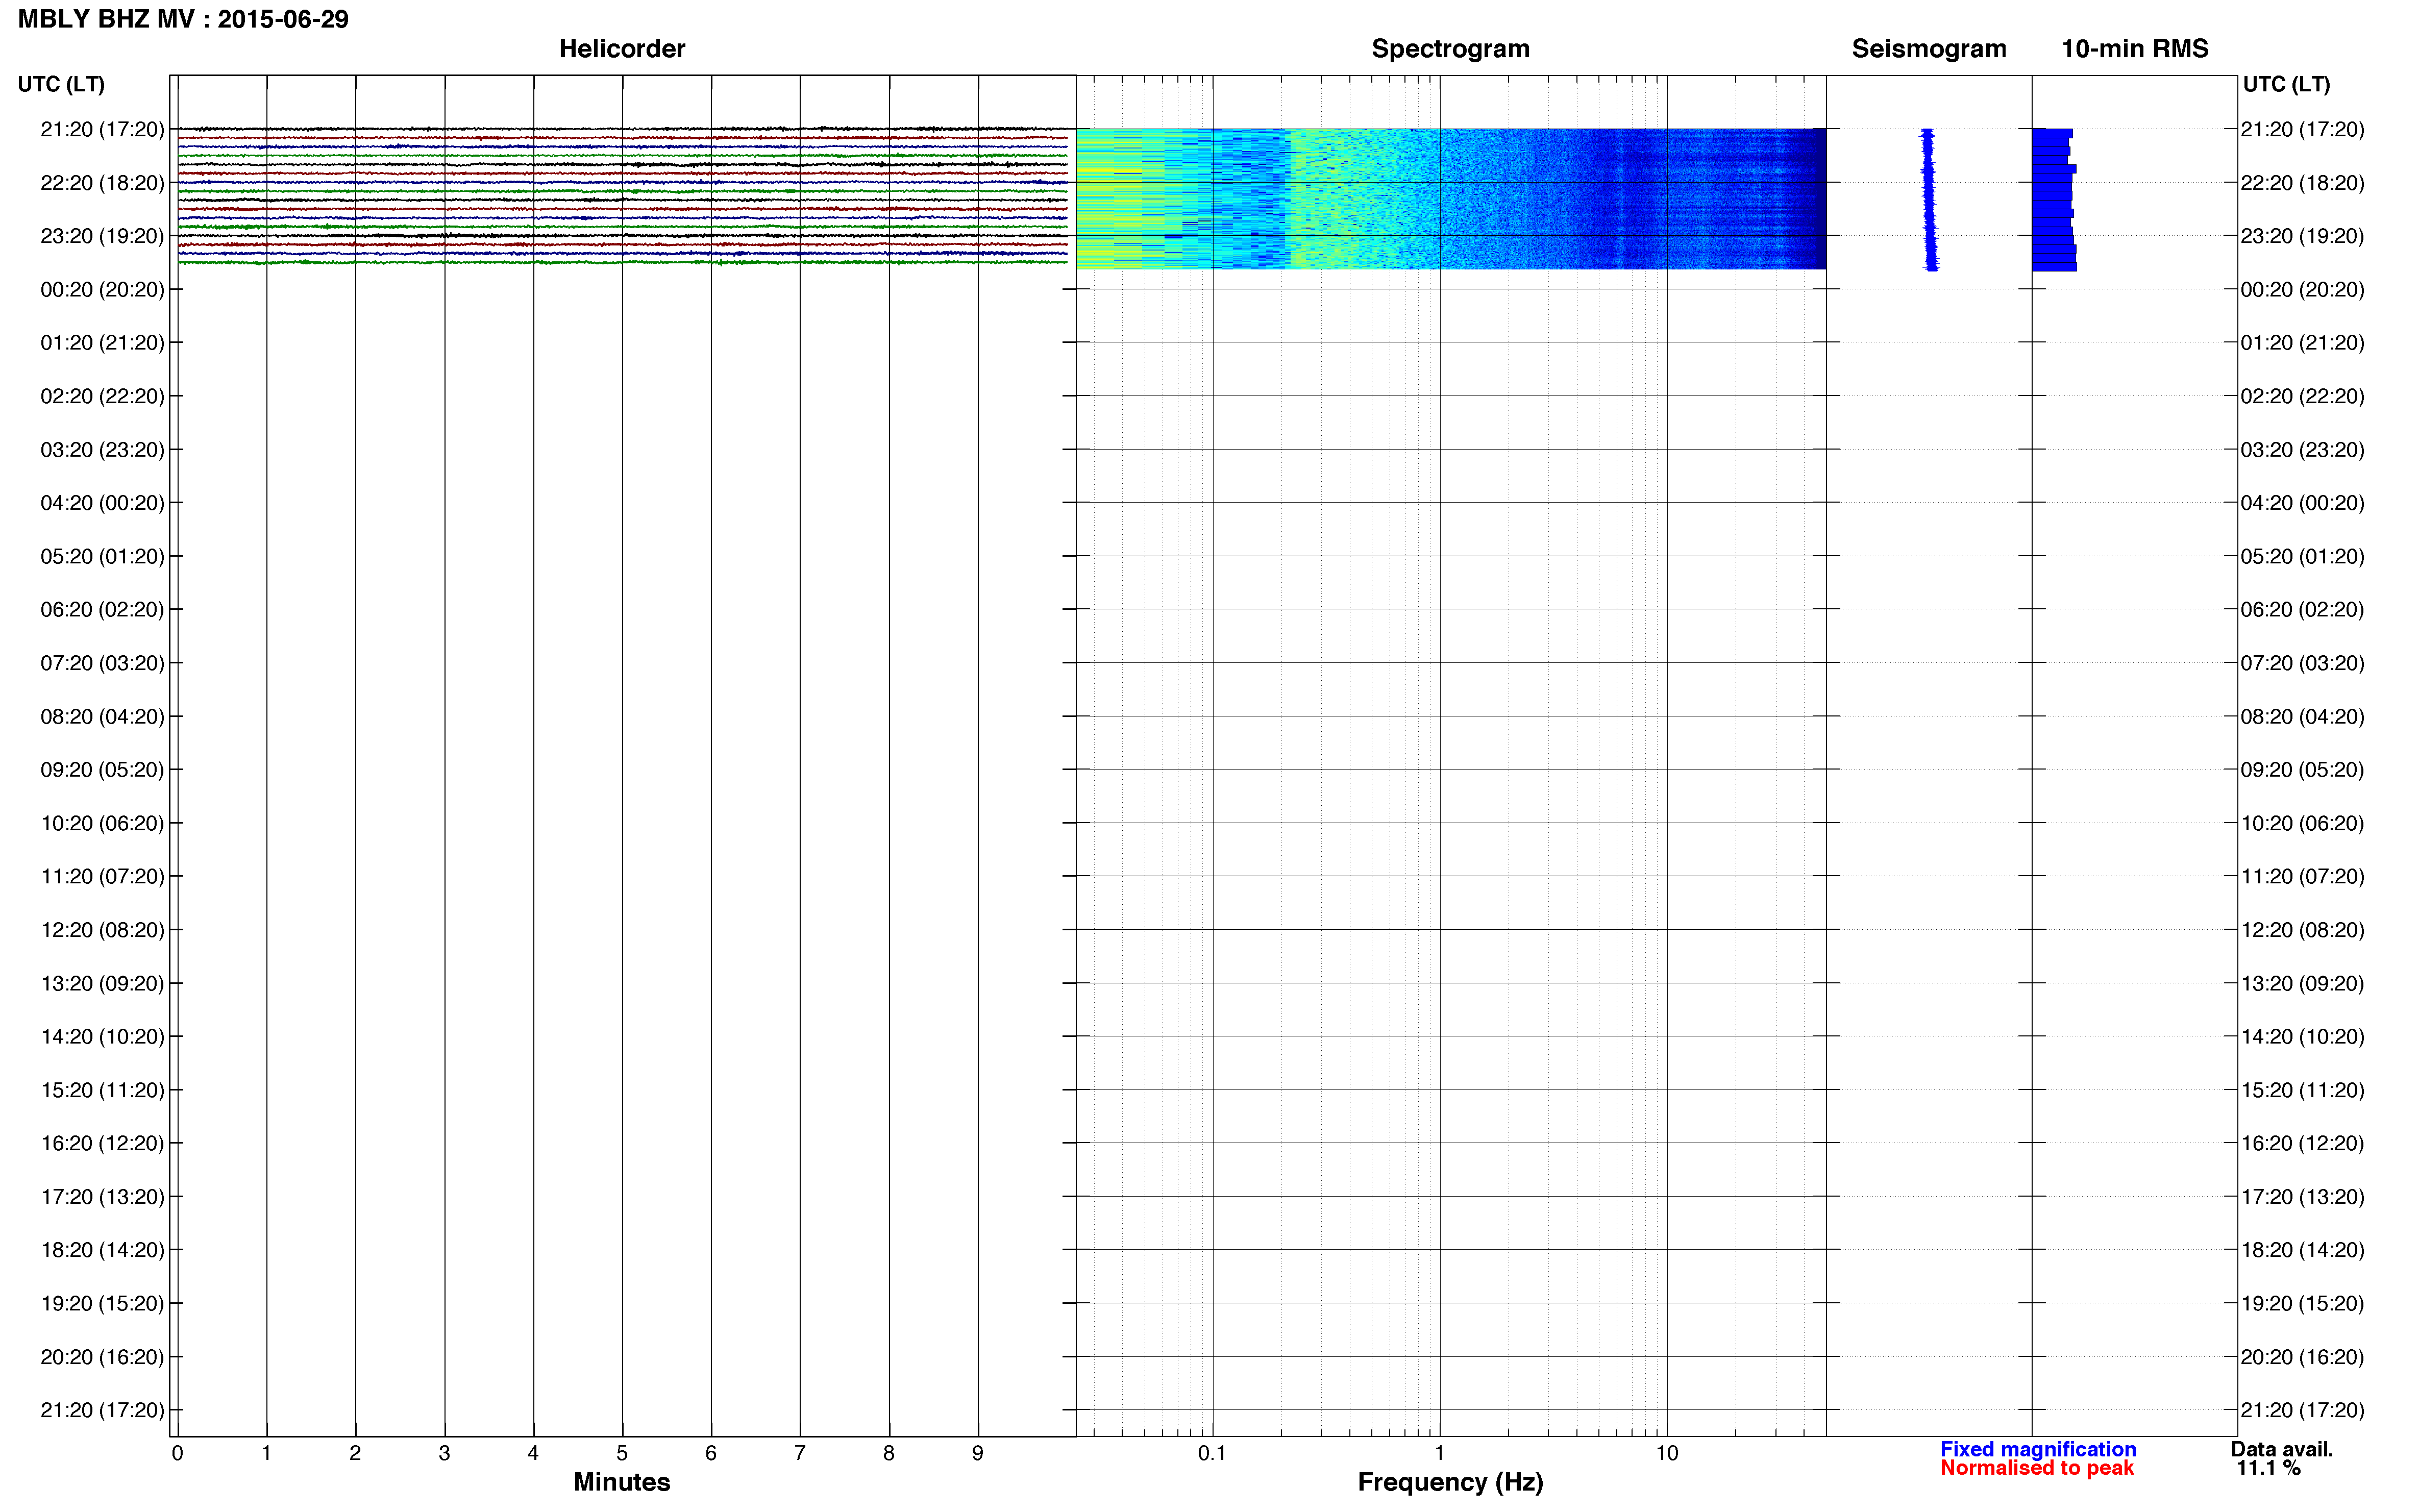Click the colored spectrogram data band
Image resolution: width=2419 pixels, height=1512 pixels.
click(1451, 198)
